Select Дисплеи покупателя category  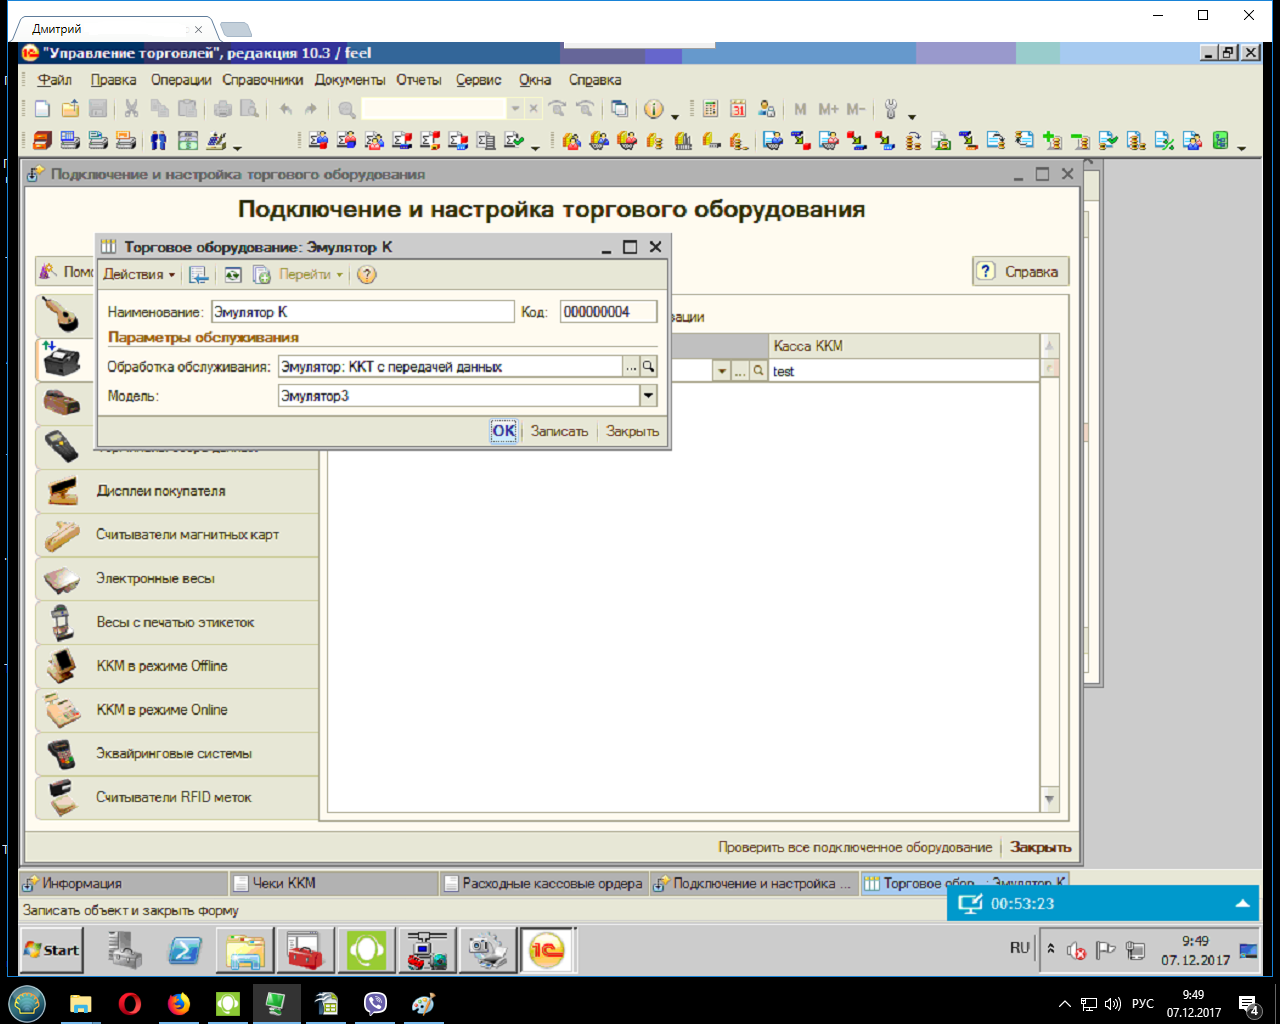[x=177, y=491]
